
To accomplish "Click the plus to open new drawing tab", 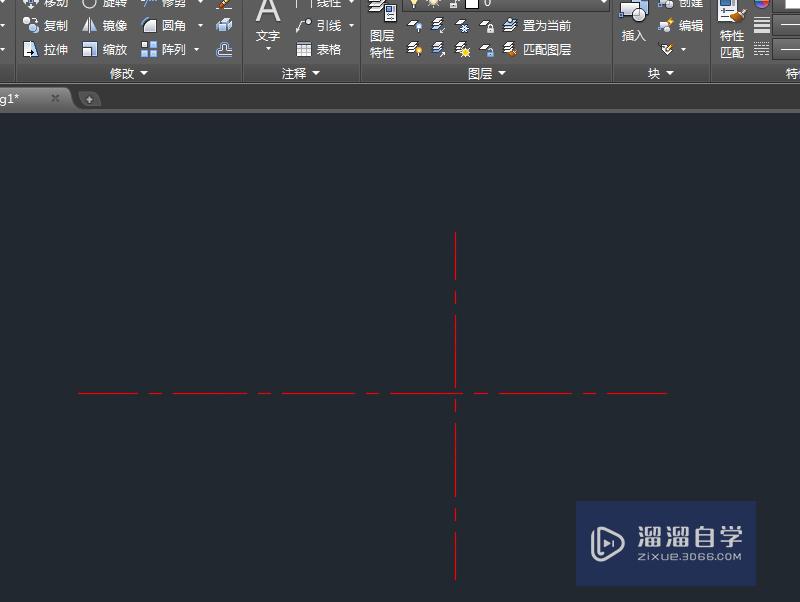I will [90, 99].
